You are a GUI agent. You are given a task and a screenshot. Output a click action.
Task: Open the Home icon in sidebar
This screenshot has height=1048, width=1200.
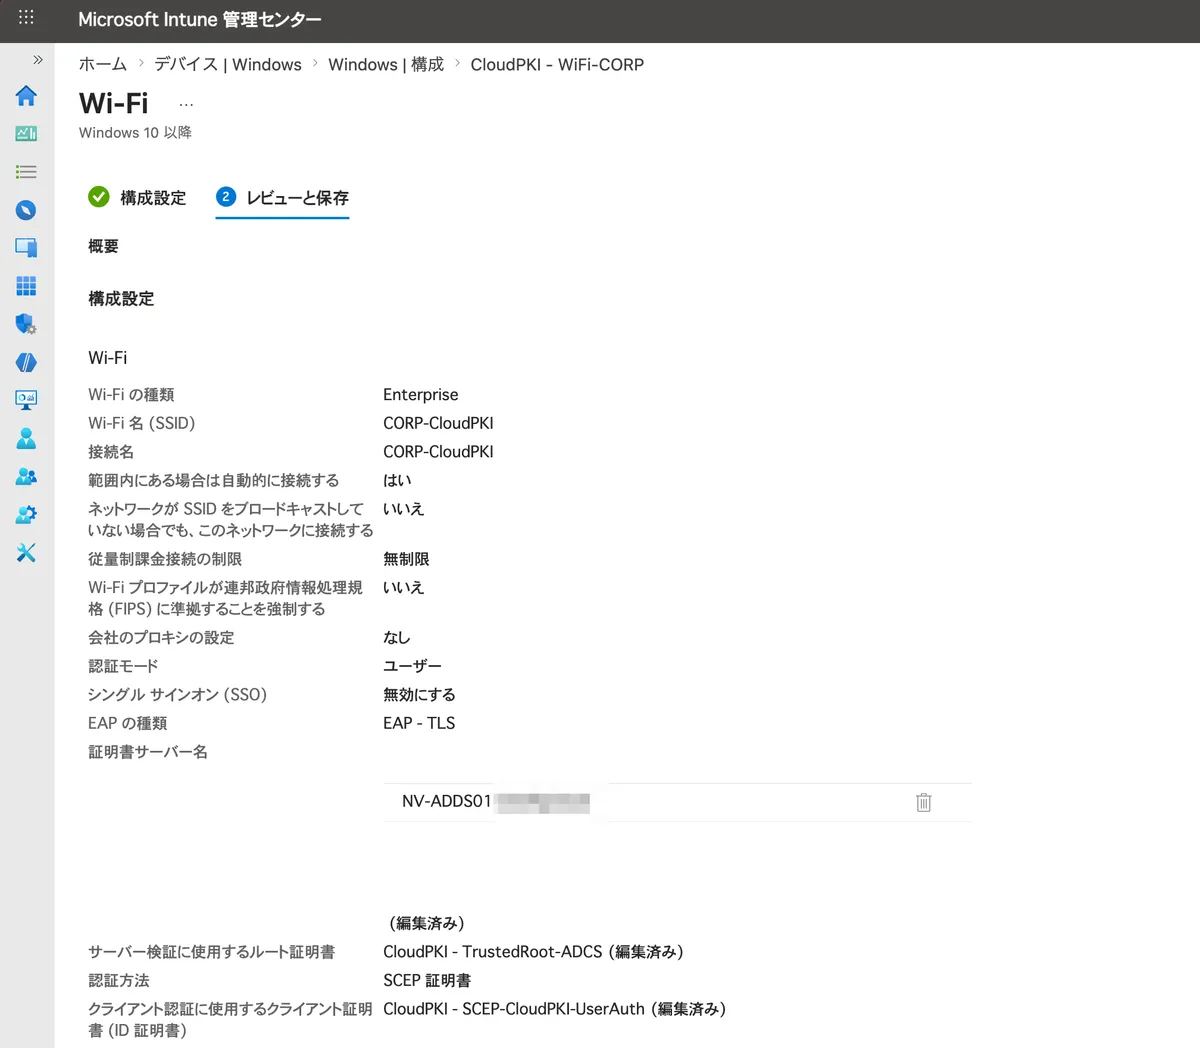pyautogui.click(x=26, y=96)
